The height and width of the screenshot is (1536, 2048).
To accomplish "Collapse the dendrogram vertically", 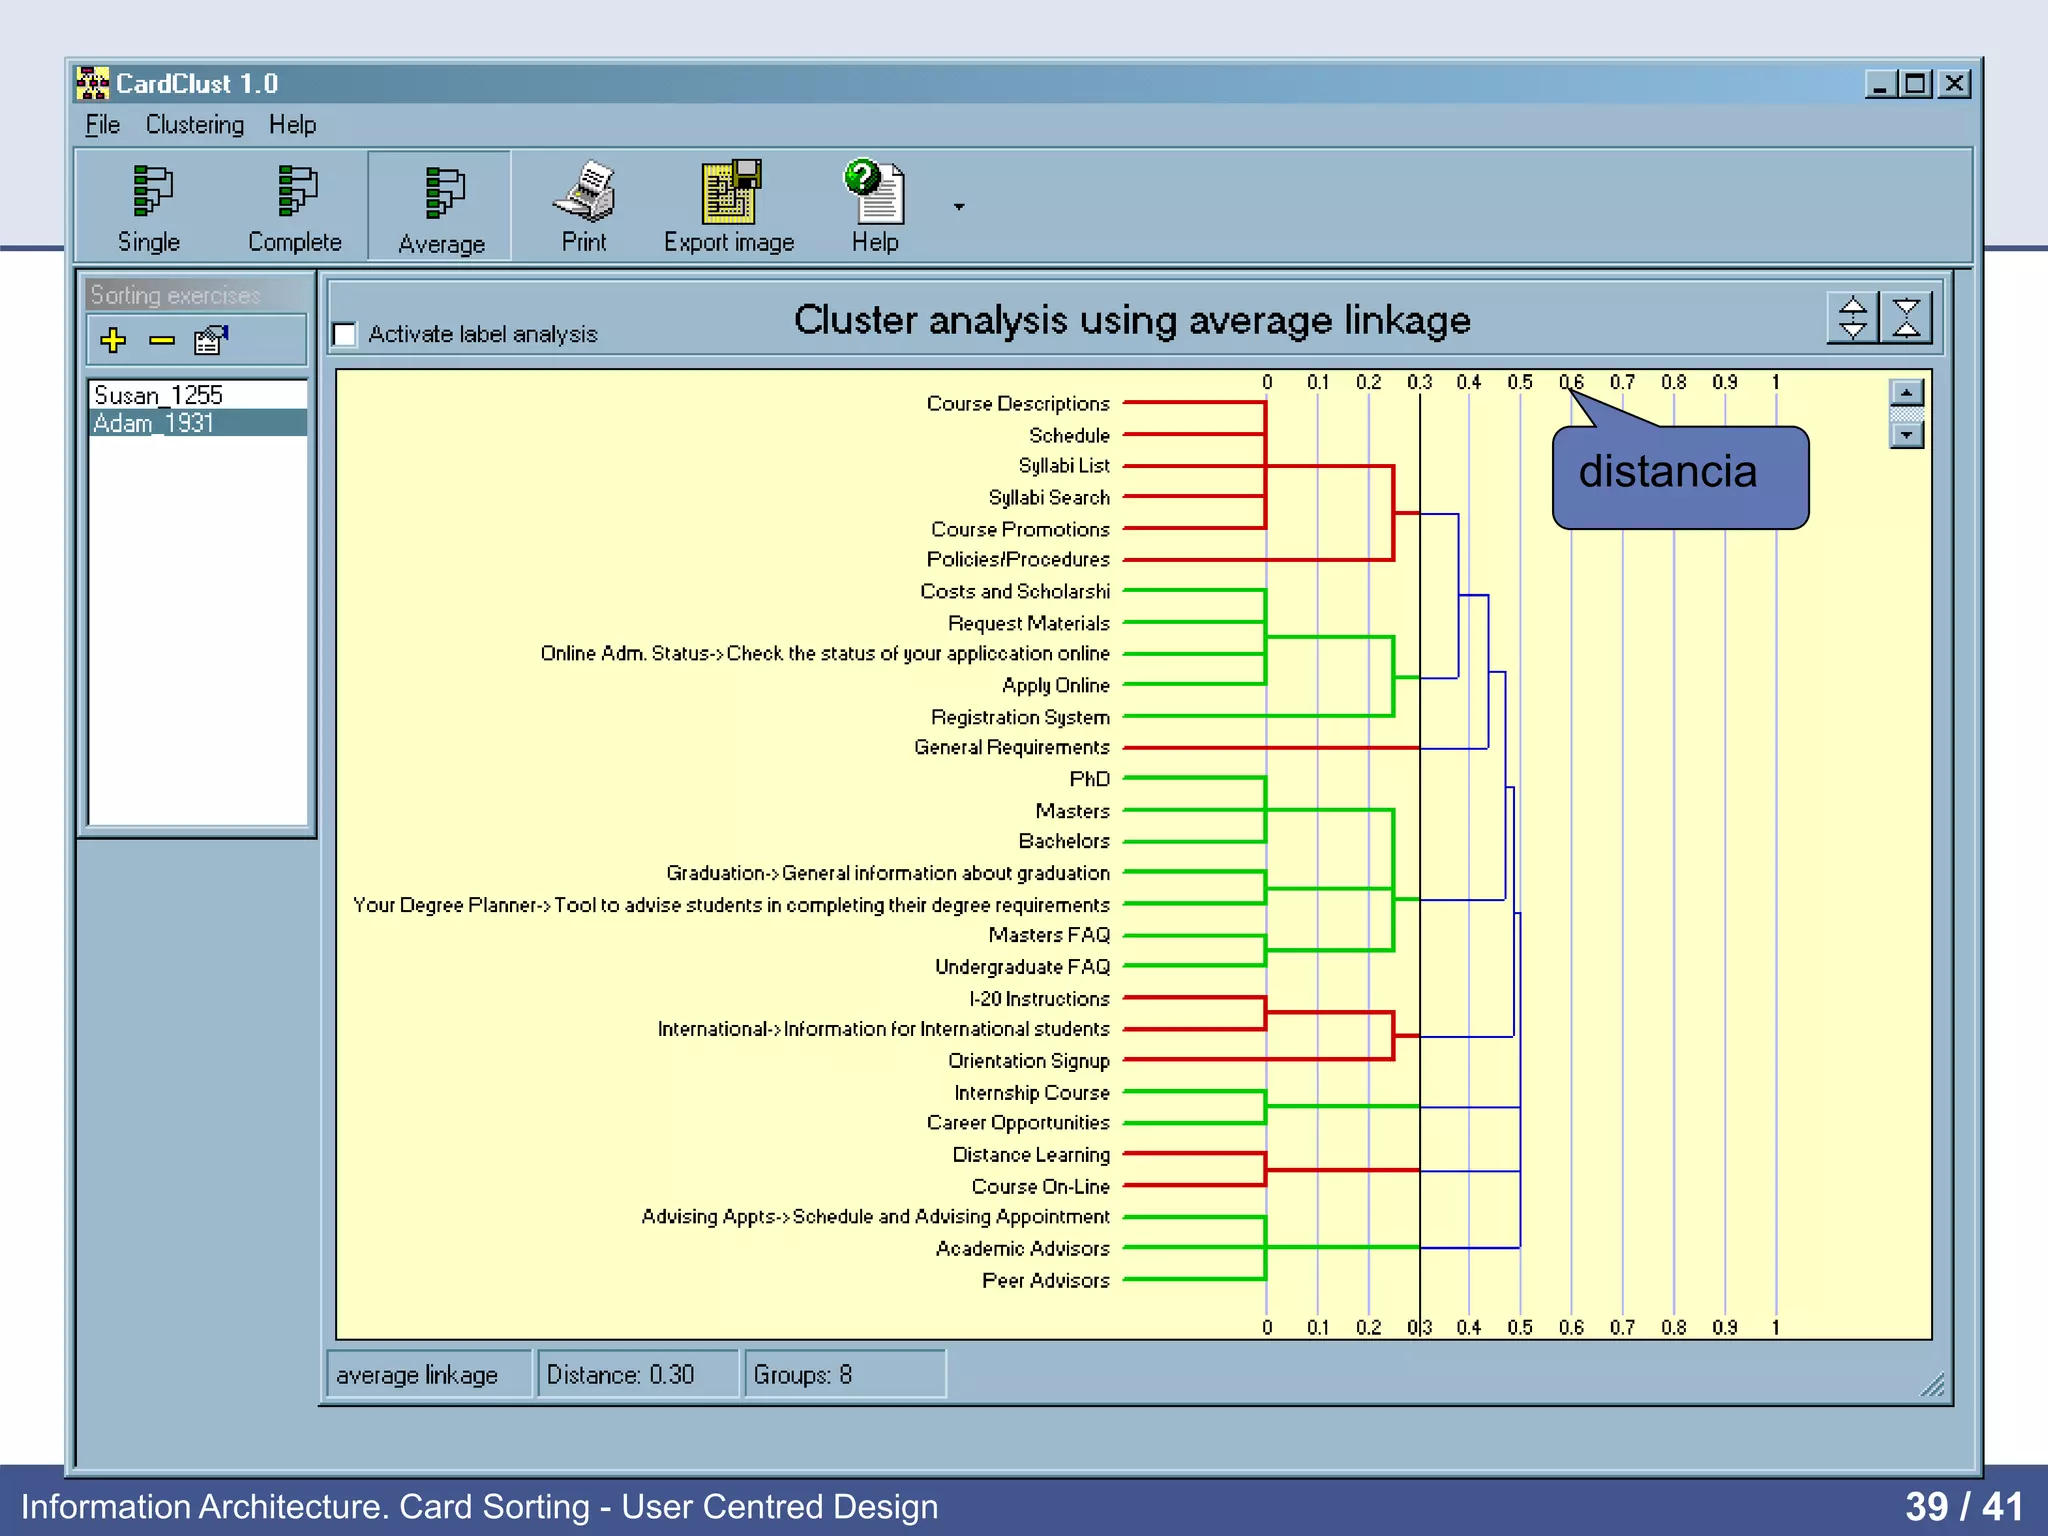I will click(1906, 319).
